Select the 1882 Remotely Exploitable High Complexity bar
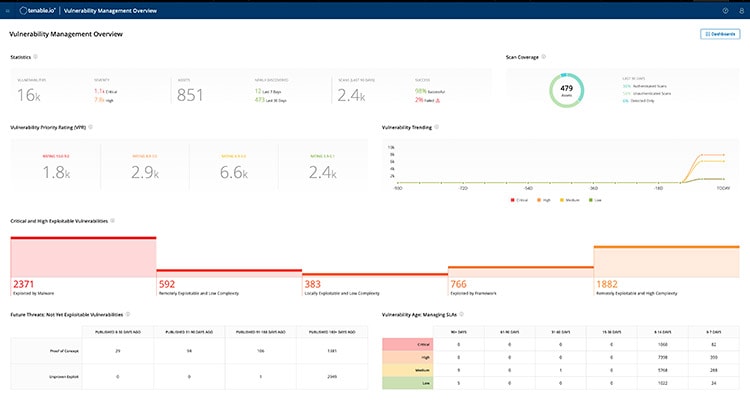Screen dimensions: 750x405 pyautogui.click(x=666, y=271)
